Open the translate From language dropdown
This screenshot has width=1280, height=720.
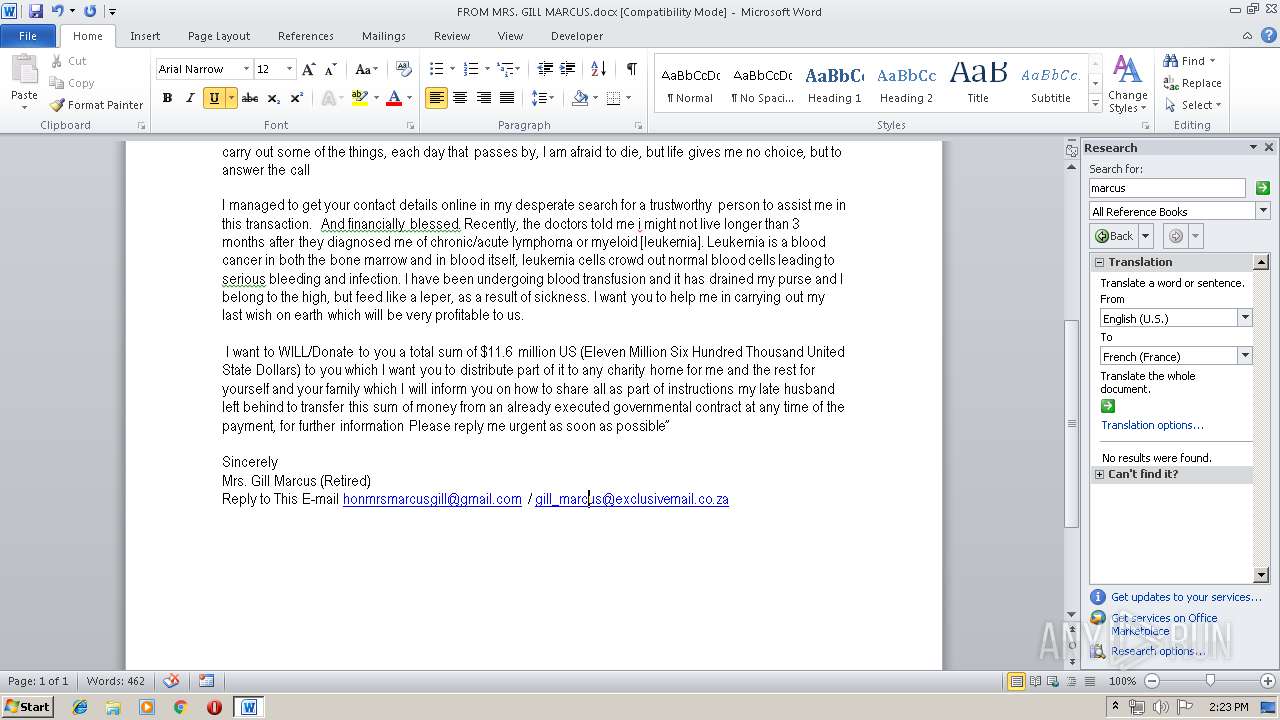(x=1245, y=318)
